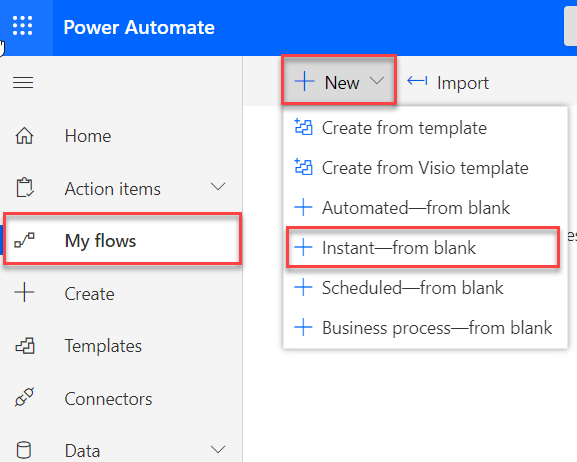The image size is (577, 462).
Task: Click the plus icon beside Business process—from blank
Action: tap(304, 327)
